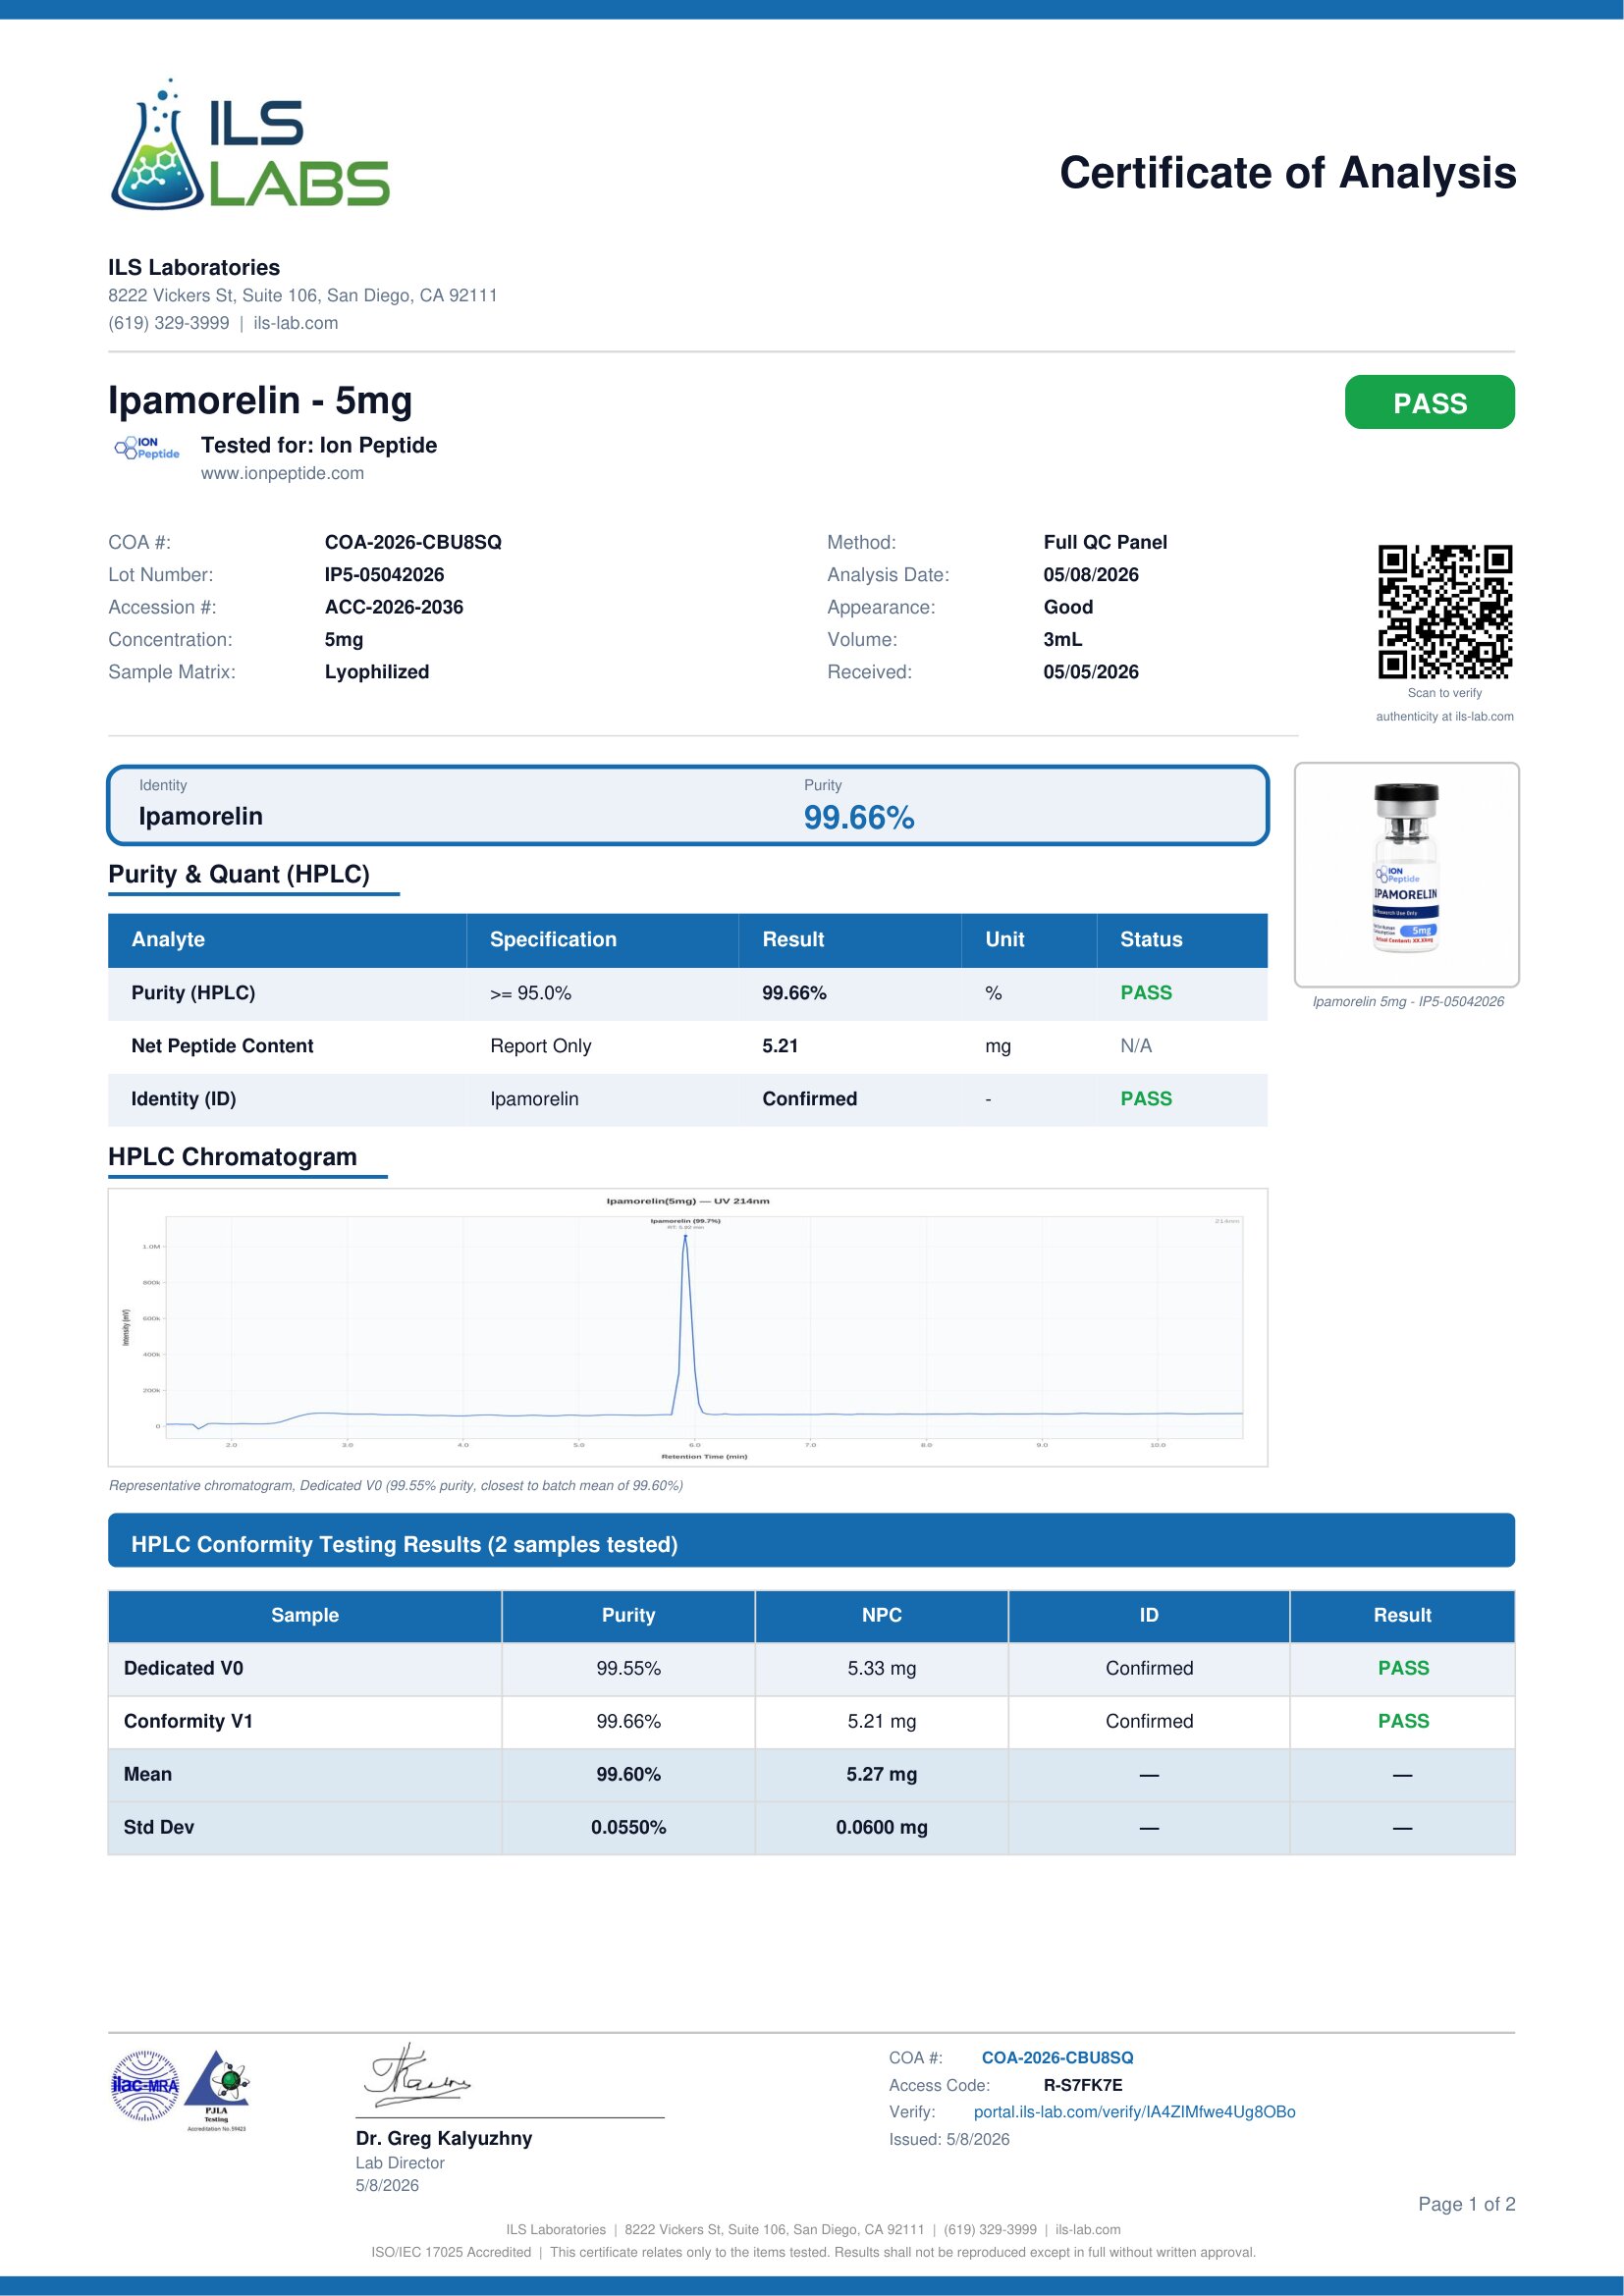1624x2296 pixels.
Task: Click the Certificate of Analysis title
Action: coord(1288,172)
